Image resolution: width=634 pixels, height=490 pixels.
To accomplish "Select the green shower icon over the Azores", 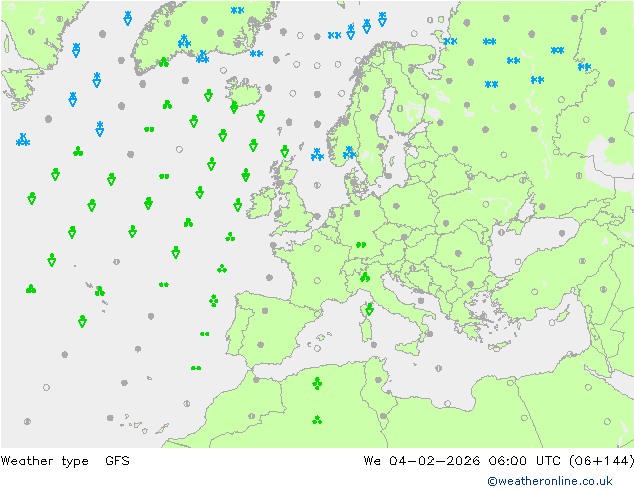I will coord(99,291).
